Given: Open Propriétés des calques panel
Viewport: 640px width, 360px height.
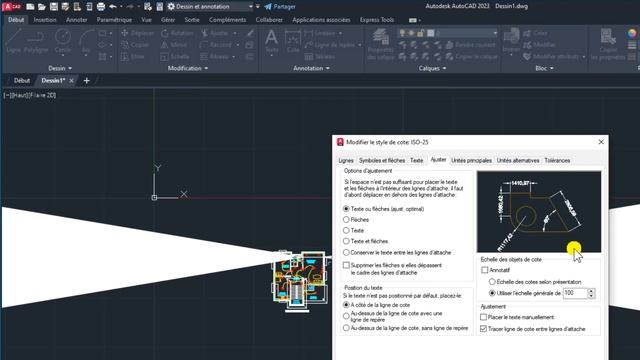Looking at the screenshot, I should 380,44.
